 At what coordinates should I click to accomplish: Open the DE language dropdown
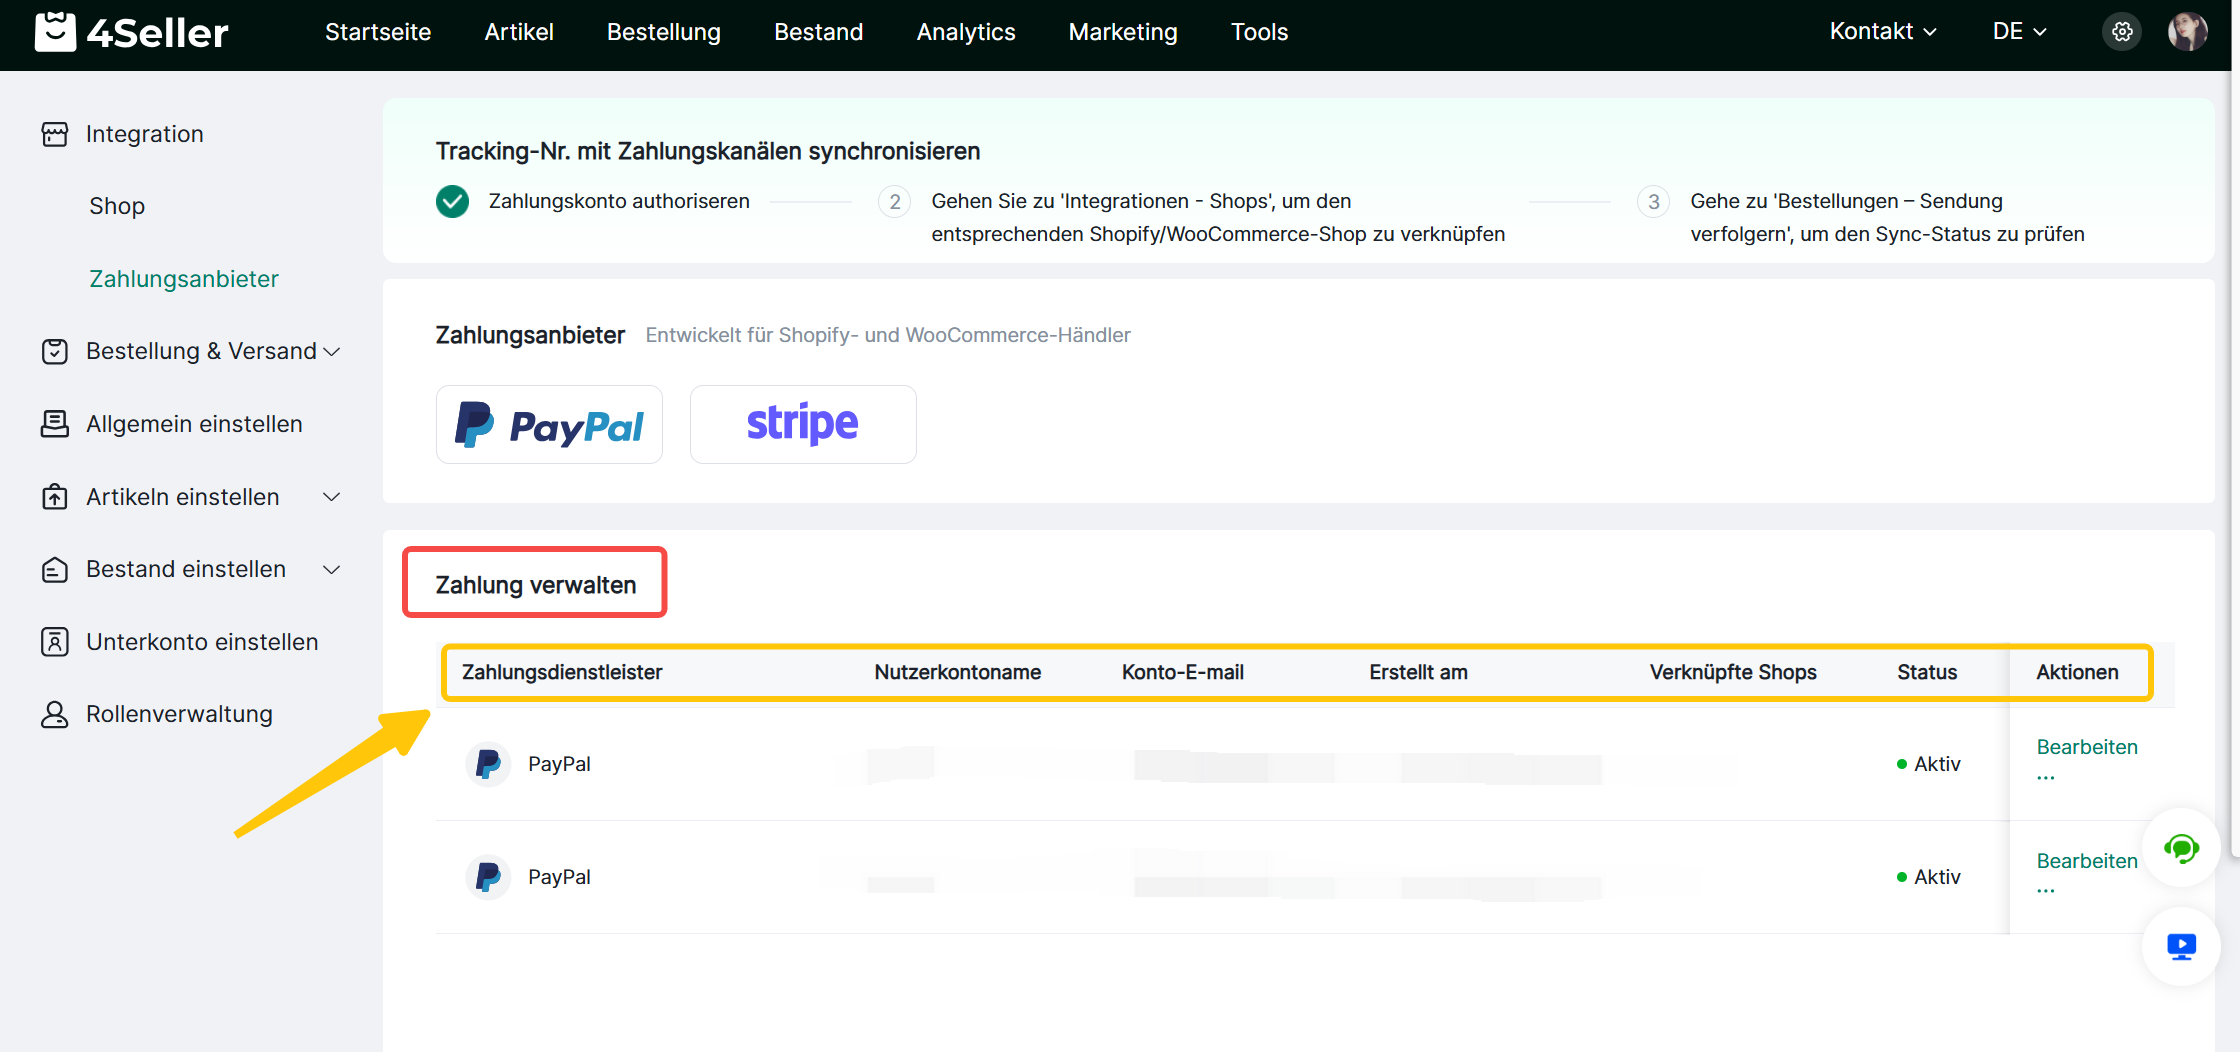[2018, 32]
